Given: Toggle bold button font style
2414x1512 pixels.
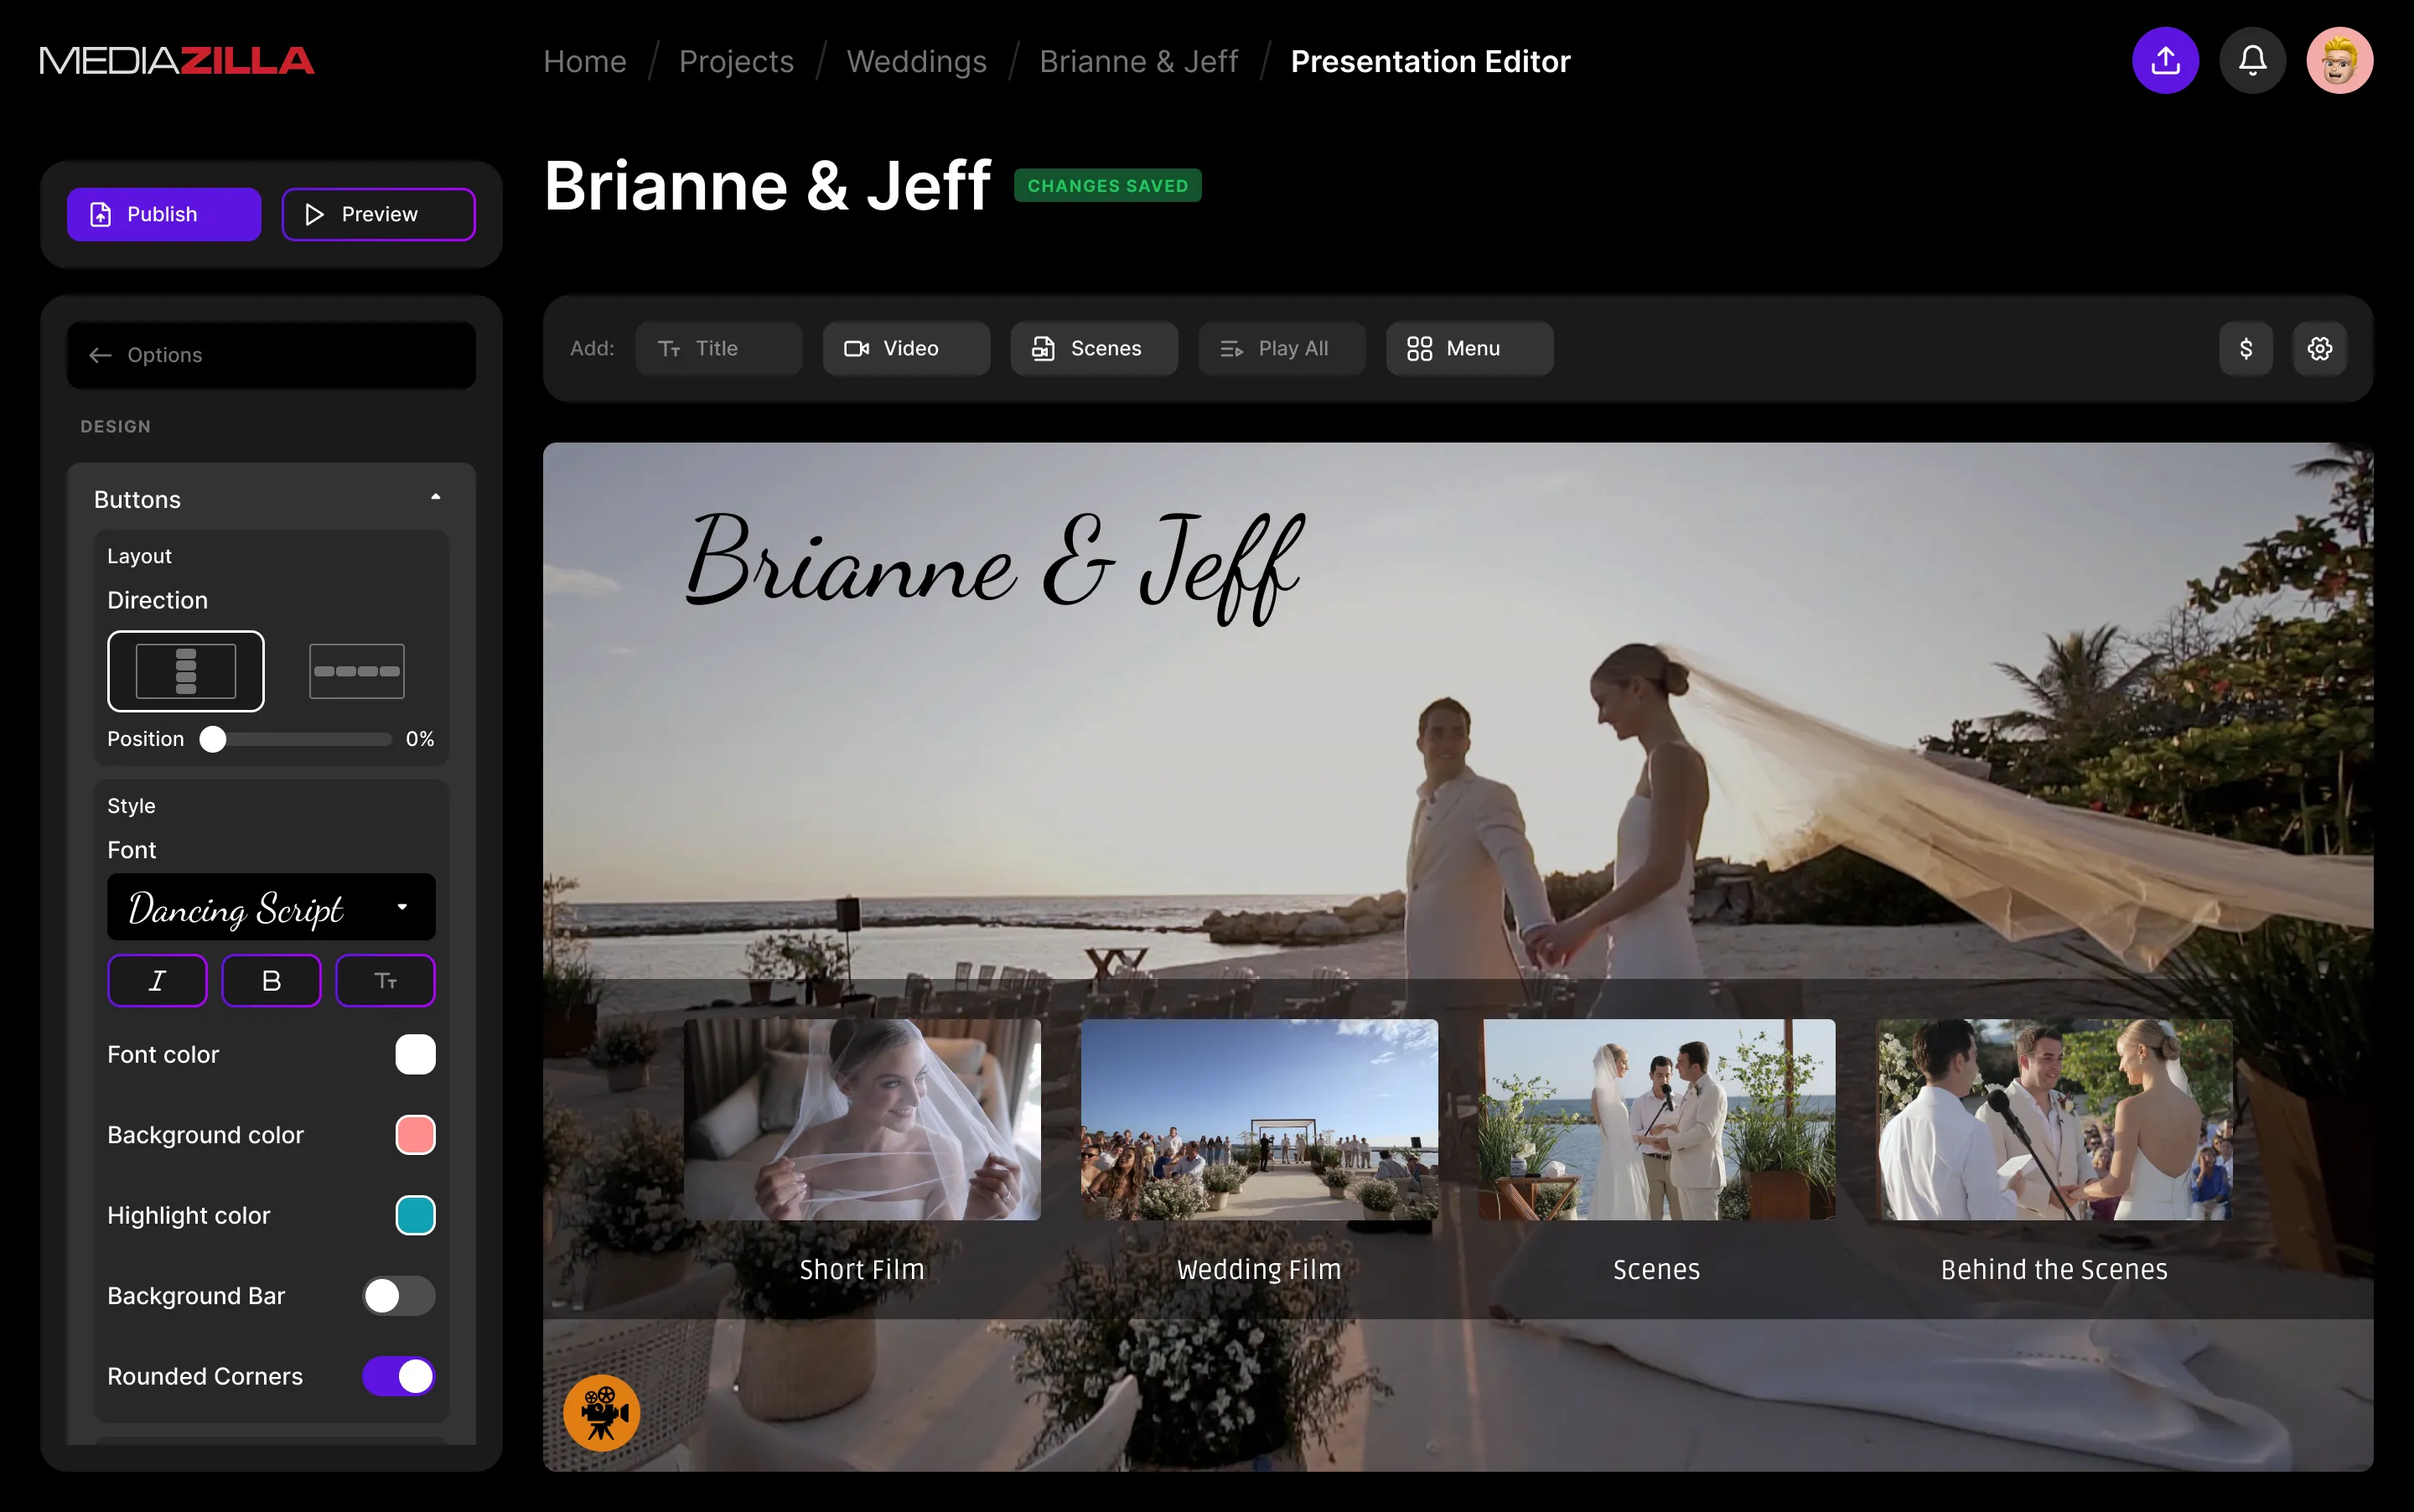Looking at the screenshot, I should point(271,981).
